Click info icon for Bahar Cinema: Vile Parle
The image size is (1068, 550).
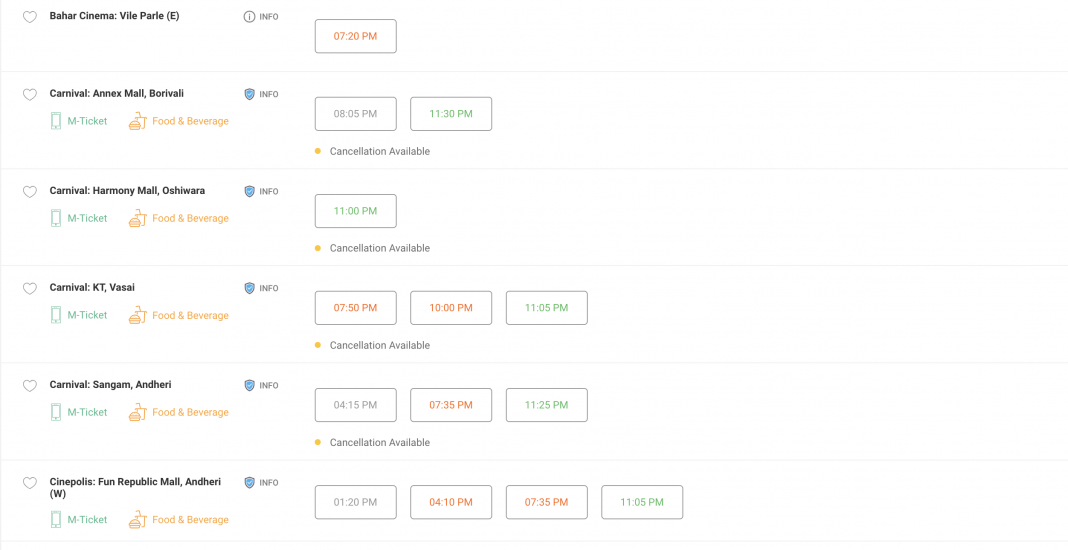(x=250, y=17)
